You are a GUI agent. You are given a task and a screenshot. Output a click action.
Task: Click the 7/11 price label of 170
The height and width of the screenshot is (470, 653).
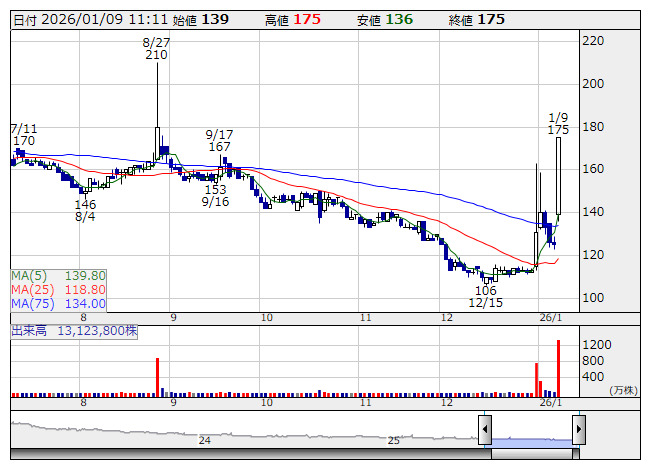[24, 142]
